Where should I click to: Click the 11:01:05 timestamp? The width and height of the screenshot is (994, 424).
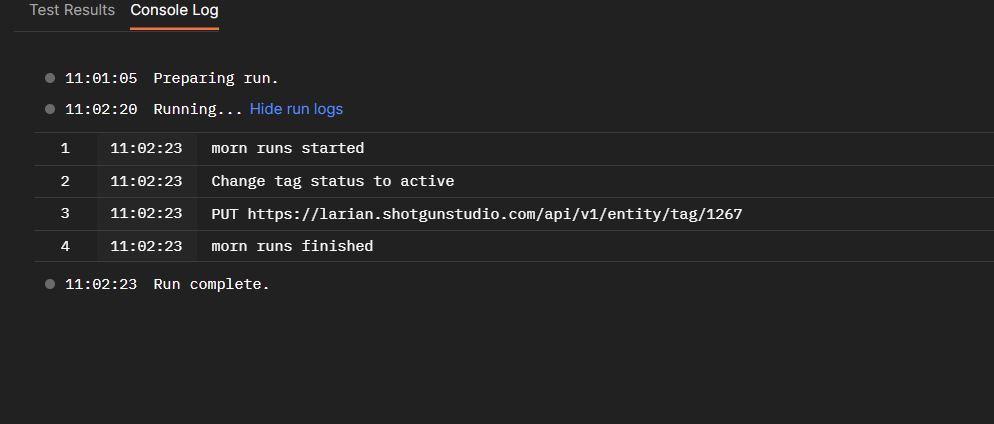tap(101, 78)
